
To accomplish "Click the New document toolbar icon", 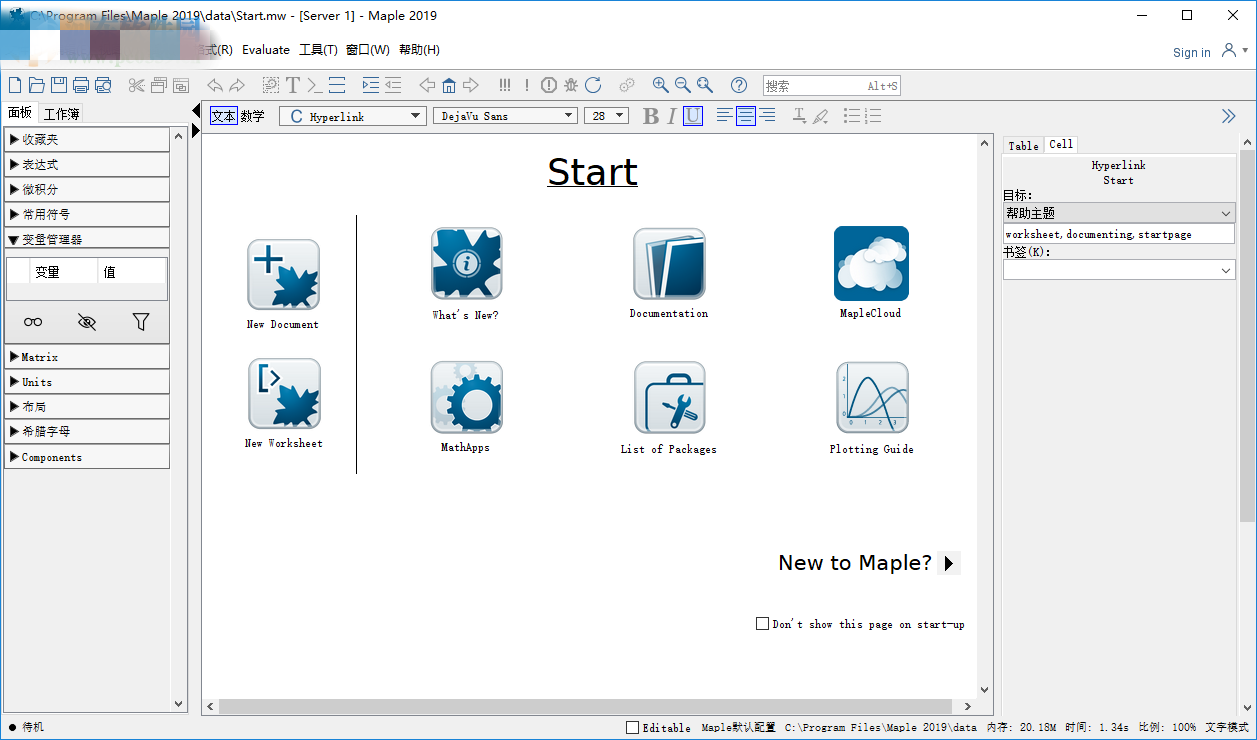I will click(x=14, y=85).
